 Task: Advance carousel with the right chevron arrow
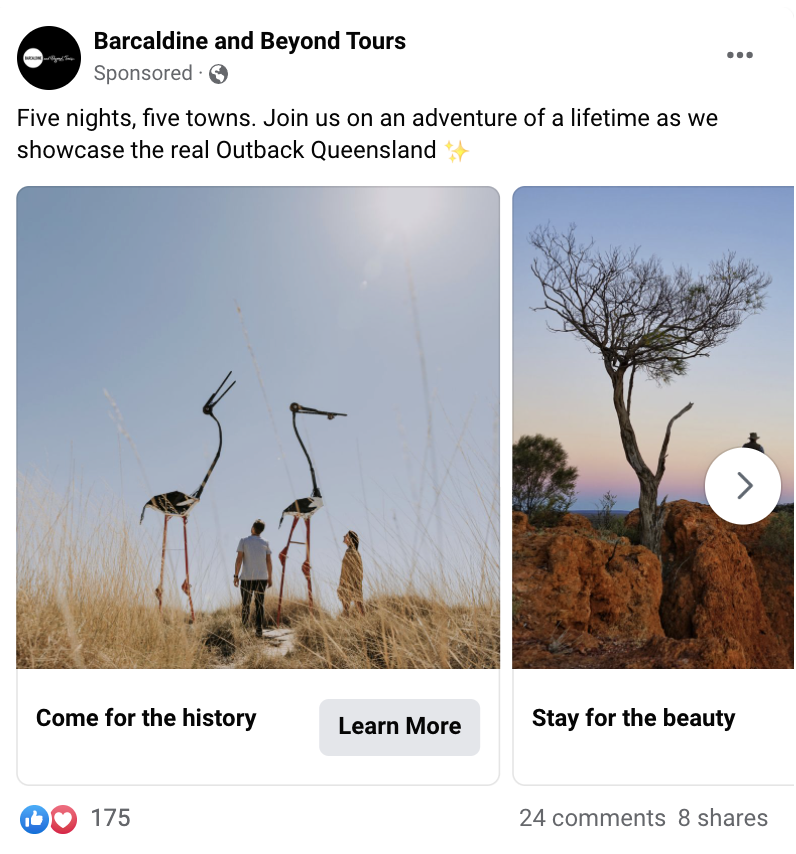coord(743,486)
